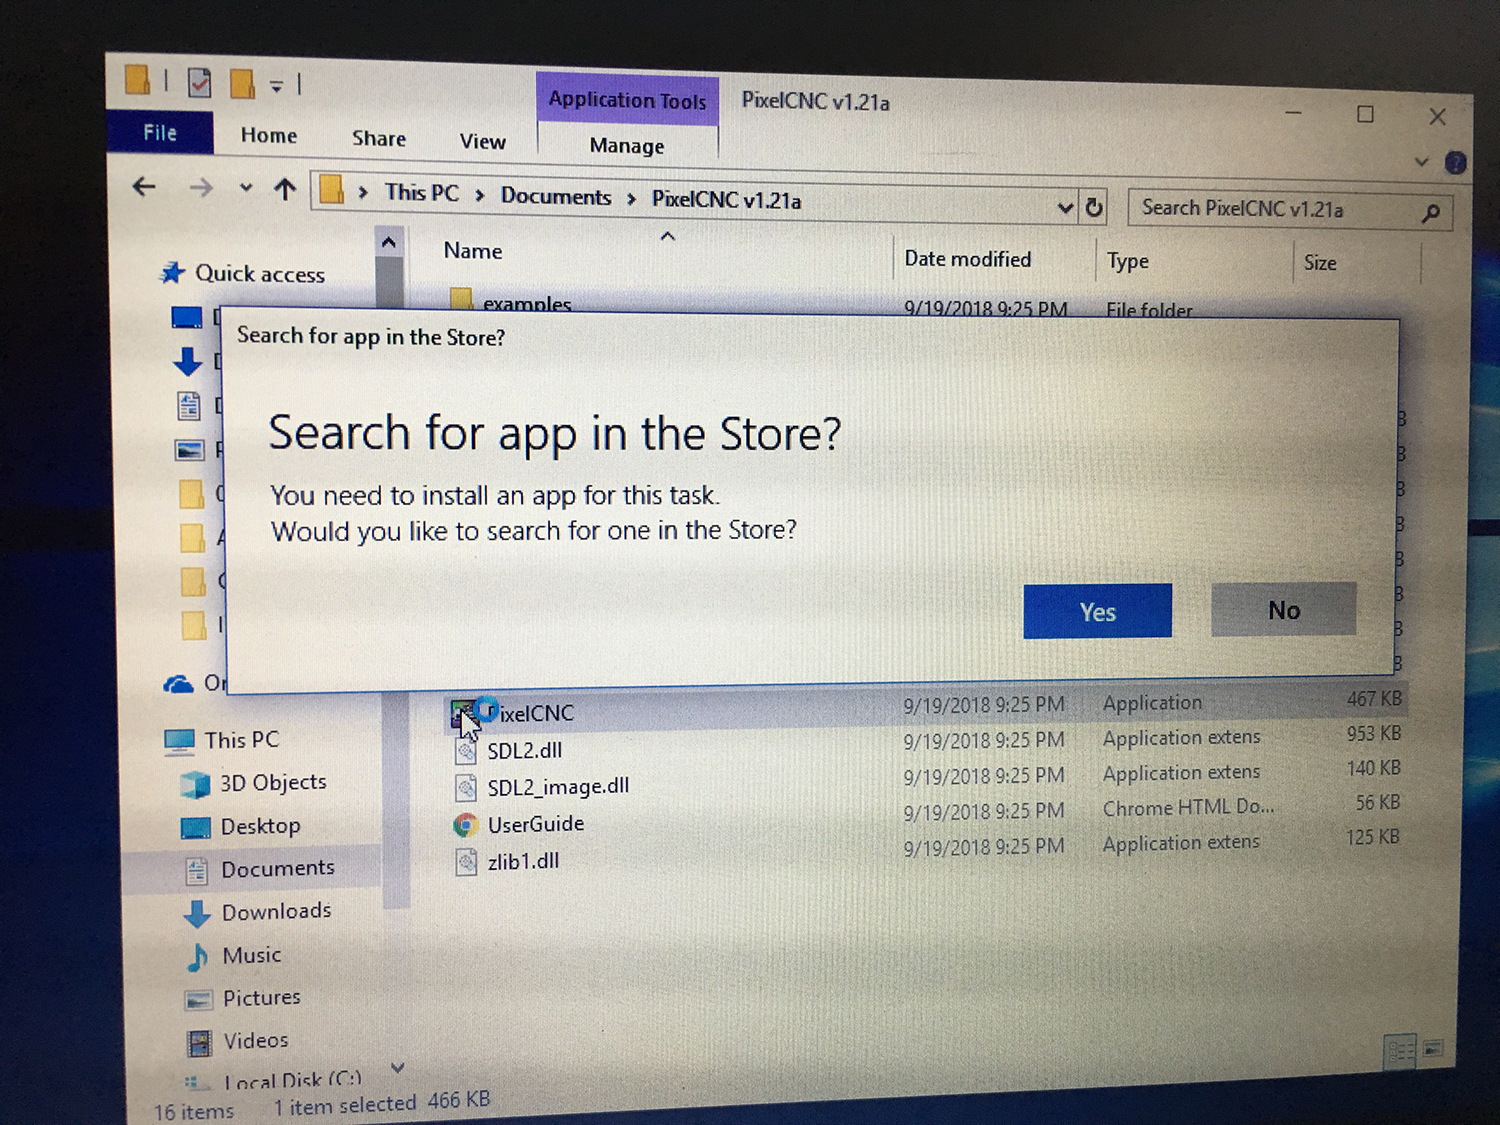1500x1125 pixels.
Task: Open the recent locations dropdown arrow
Action: pos(245,187)
